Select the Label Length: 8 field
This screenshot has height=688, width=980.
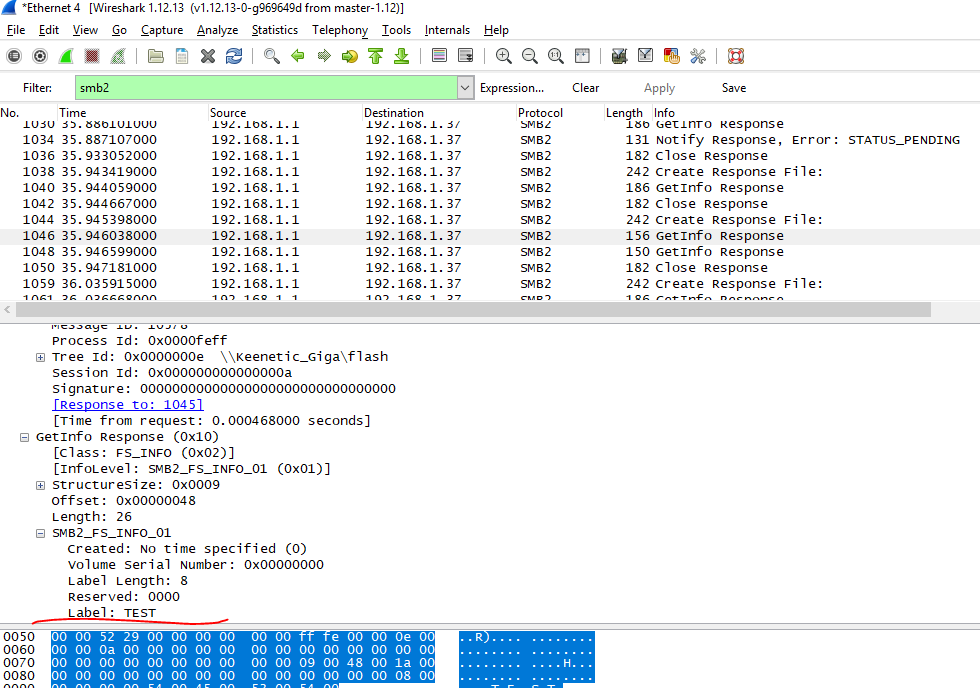[x=128, y=581]
